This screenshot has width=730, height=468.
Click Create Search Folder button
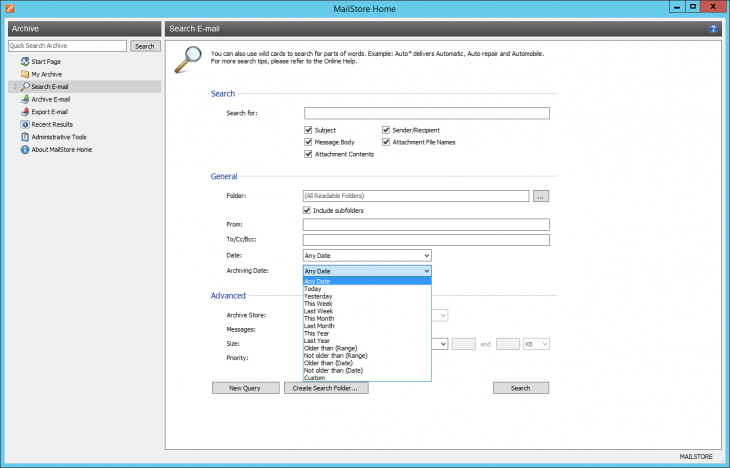pyautogui.click(x=326, y=388)
